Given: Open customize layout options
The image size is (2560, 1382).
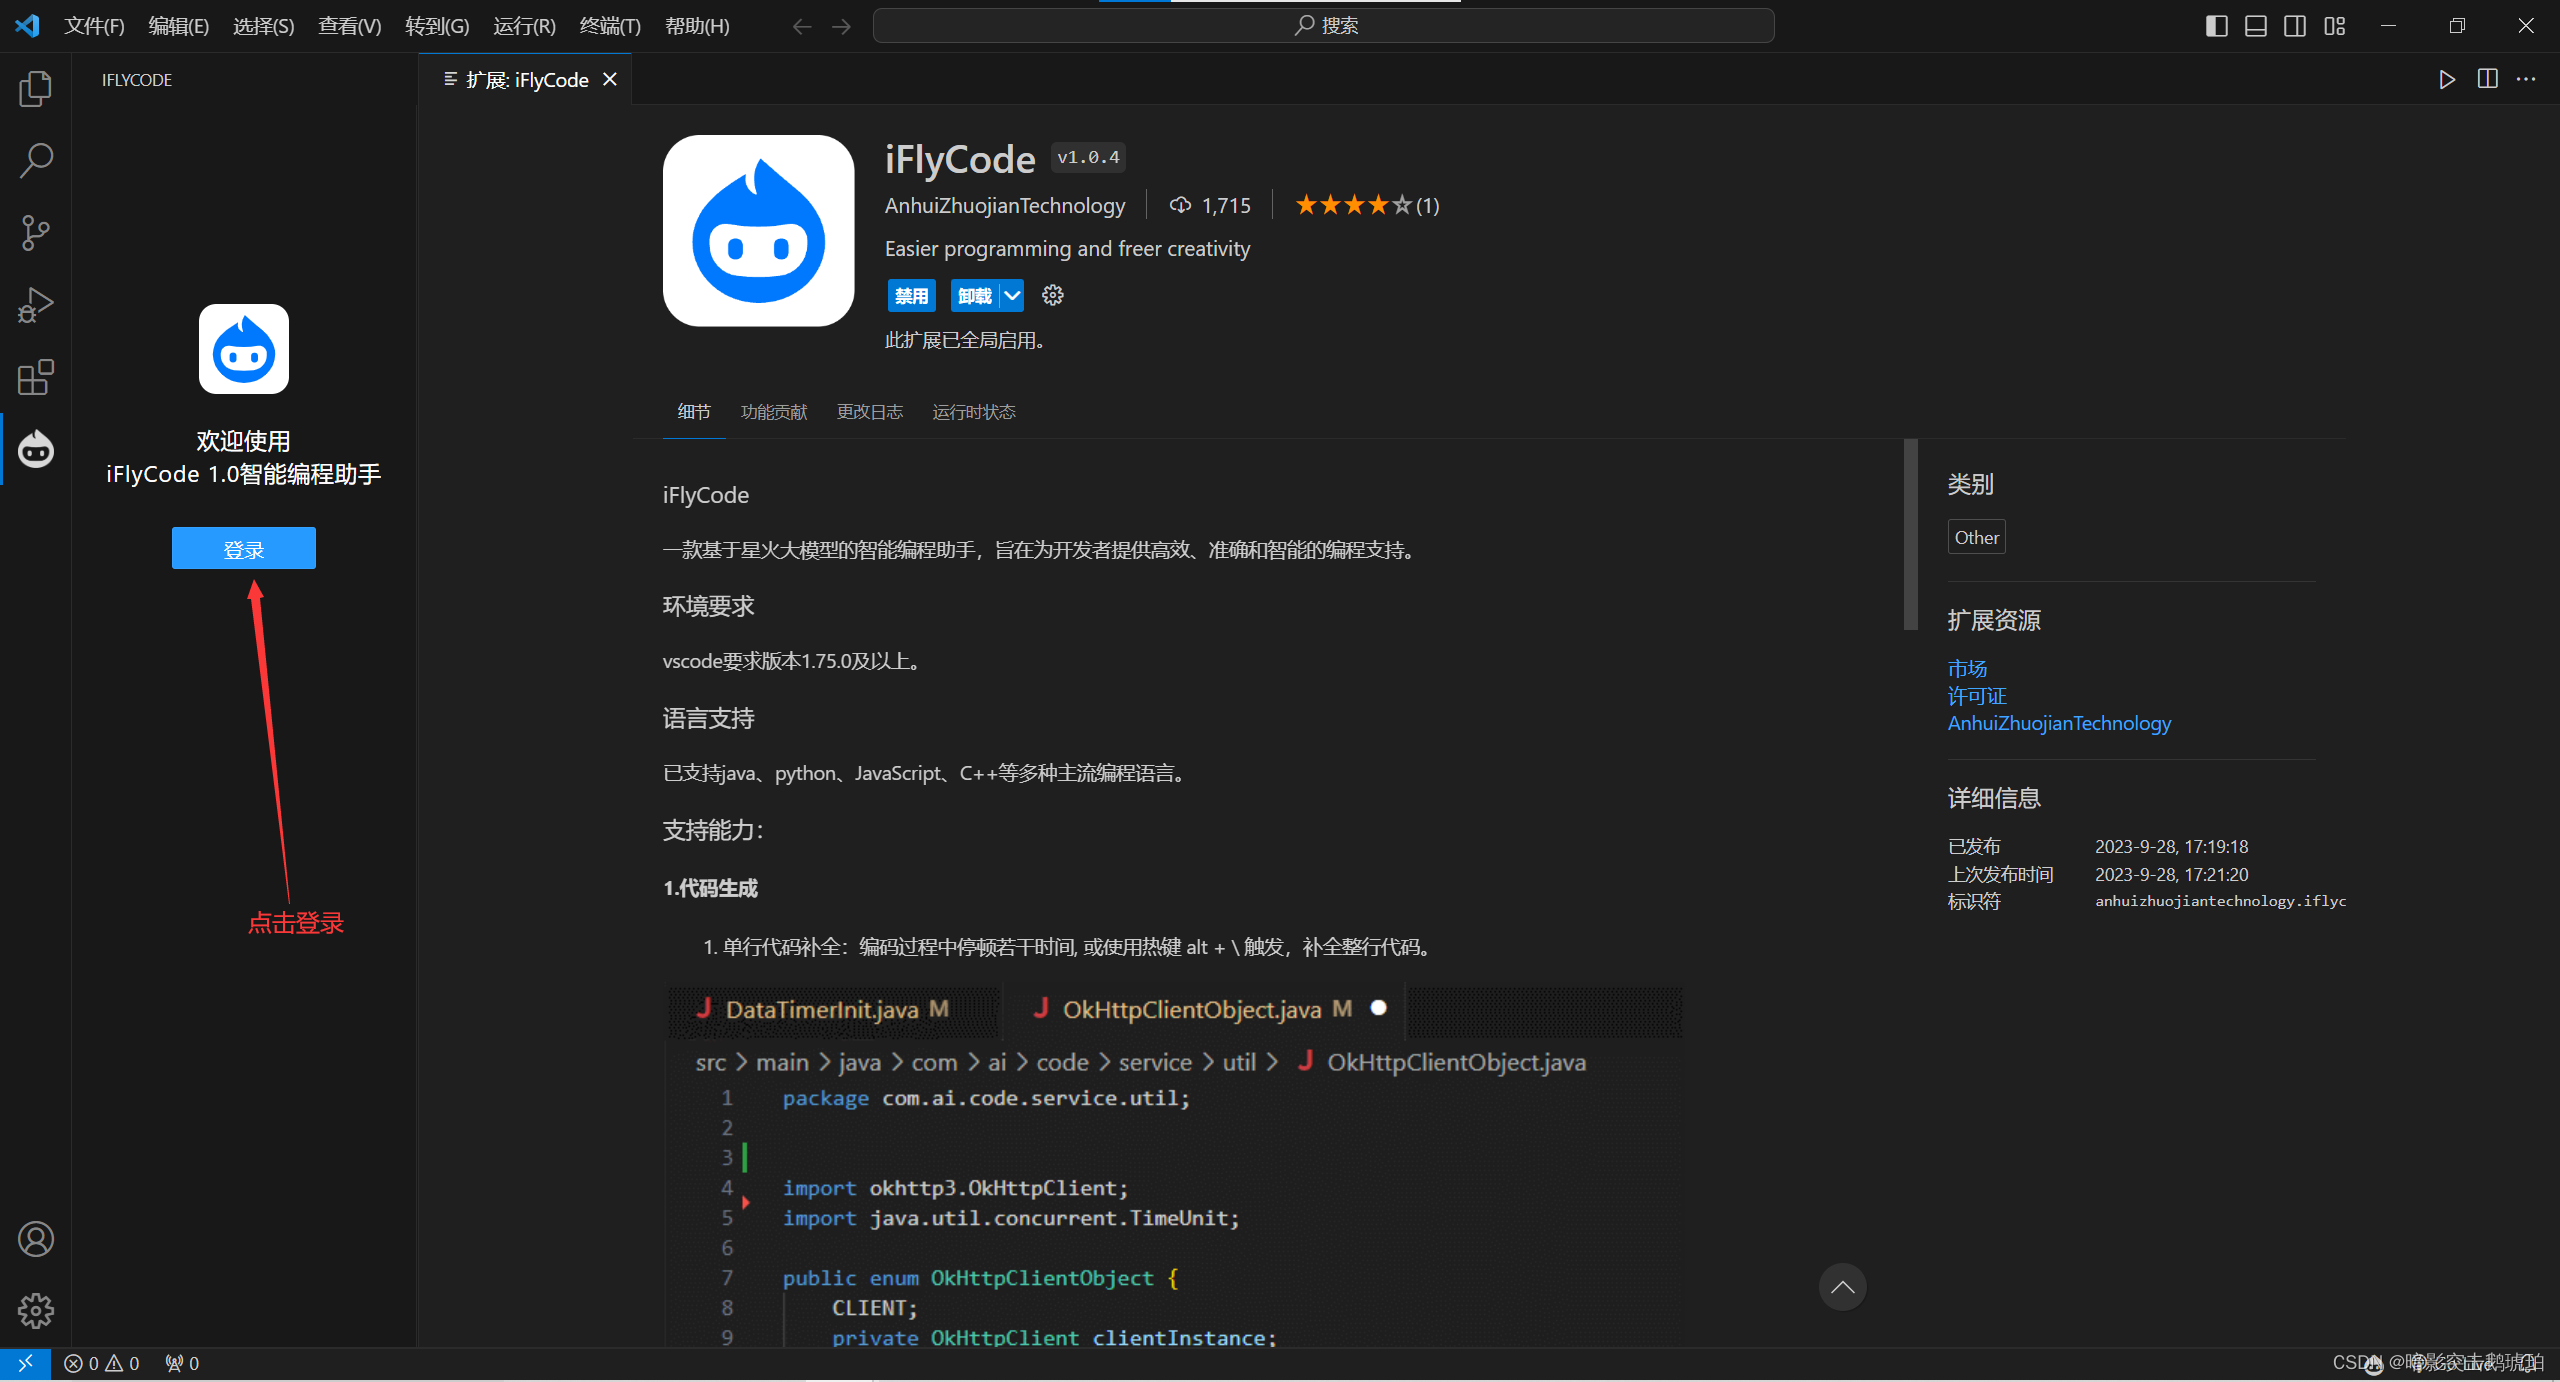Looking at the screenshot, I should [2334, 26].
